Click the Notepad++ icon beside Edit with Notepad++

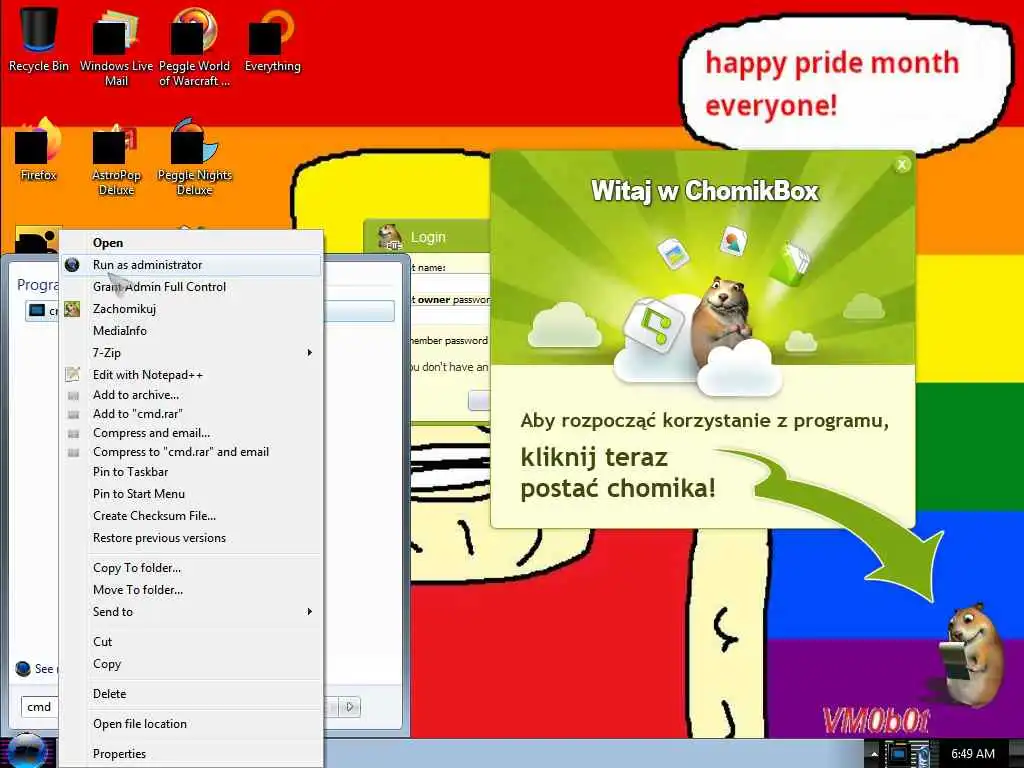point(72,375)
